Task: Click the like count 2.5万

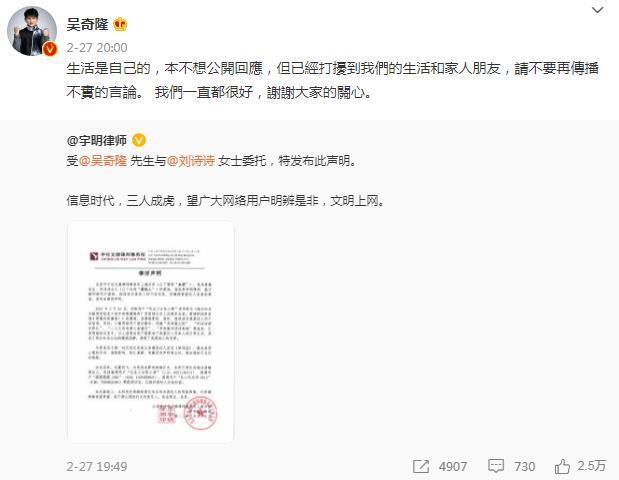Action: tap(591, 466)
